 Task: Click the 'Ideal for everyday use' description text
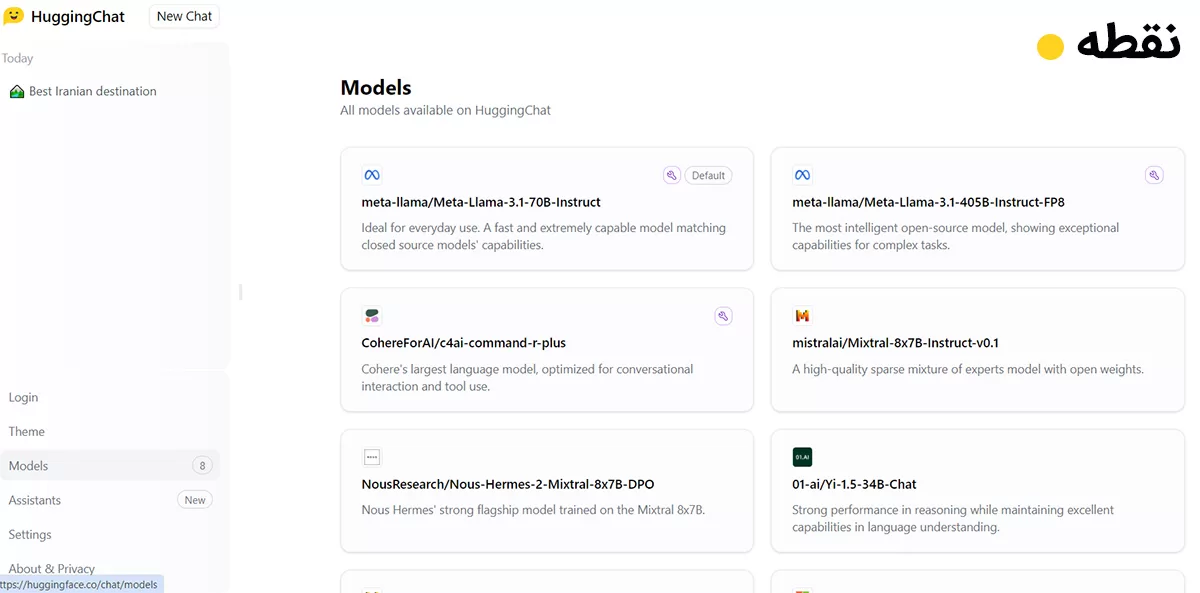coord(544,236)
